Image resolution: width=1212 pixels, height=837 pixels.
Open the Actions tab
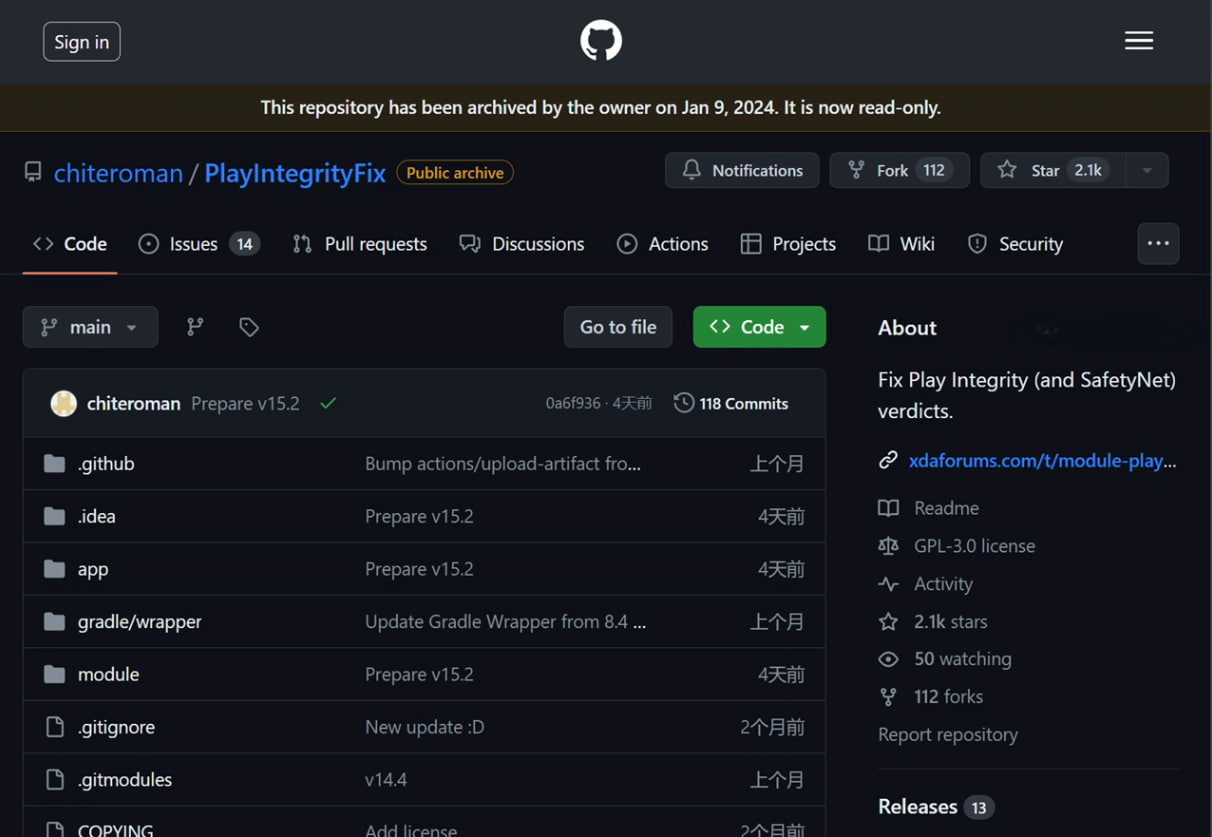662,244
